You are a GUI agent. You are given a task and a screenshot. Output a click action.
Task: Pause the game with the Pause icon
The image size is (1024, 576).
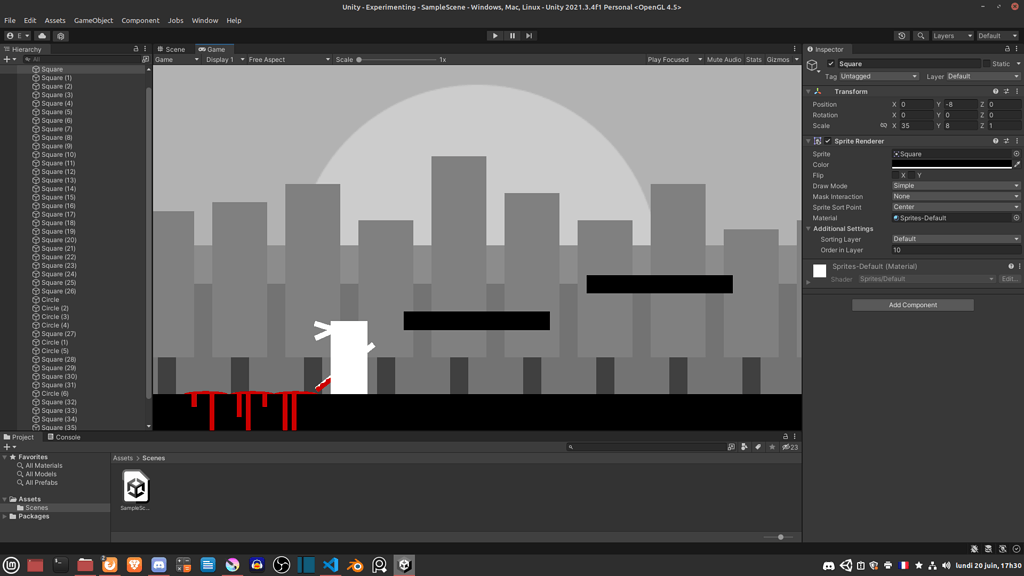coord(510,34)
